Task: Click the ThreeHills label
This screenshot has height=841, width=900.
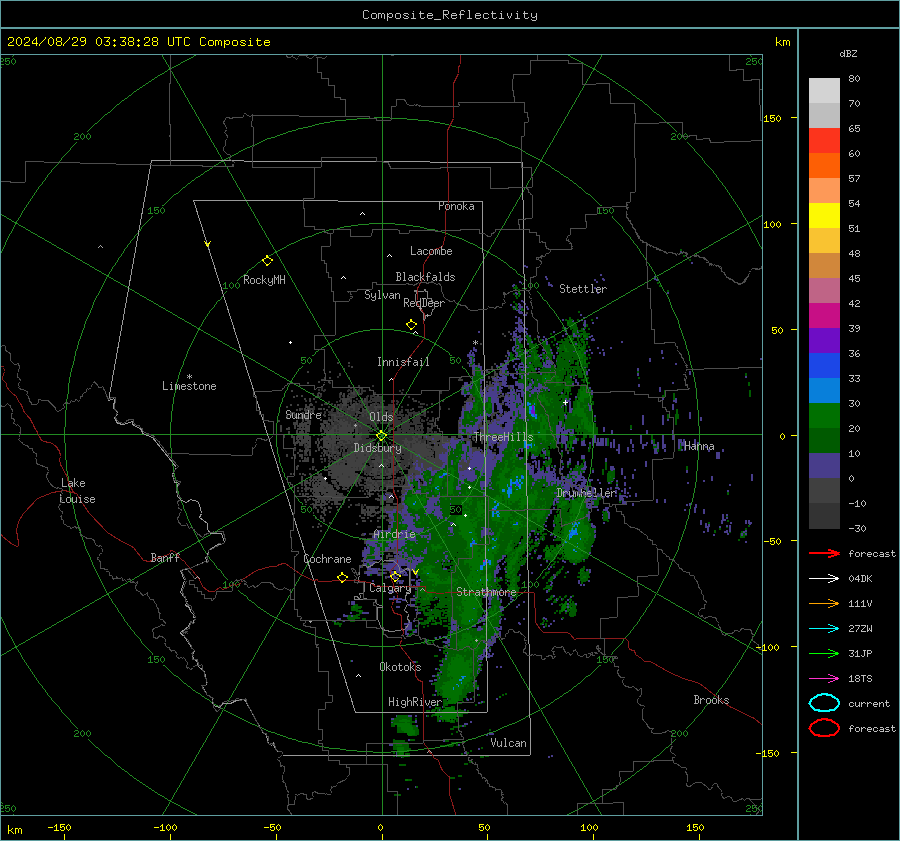Action: coord(503,437)
